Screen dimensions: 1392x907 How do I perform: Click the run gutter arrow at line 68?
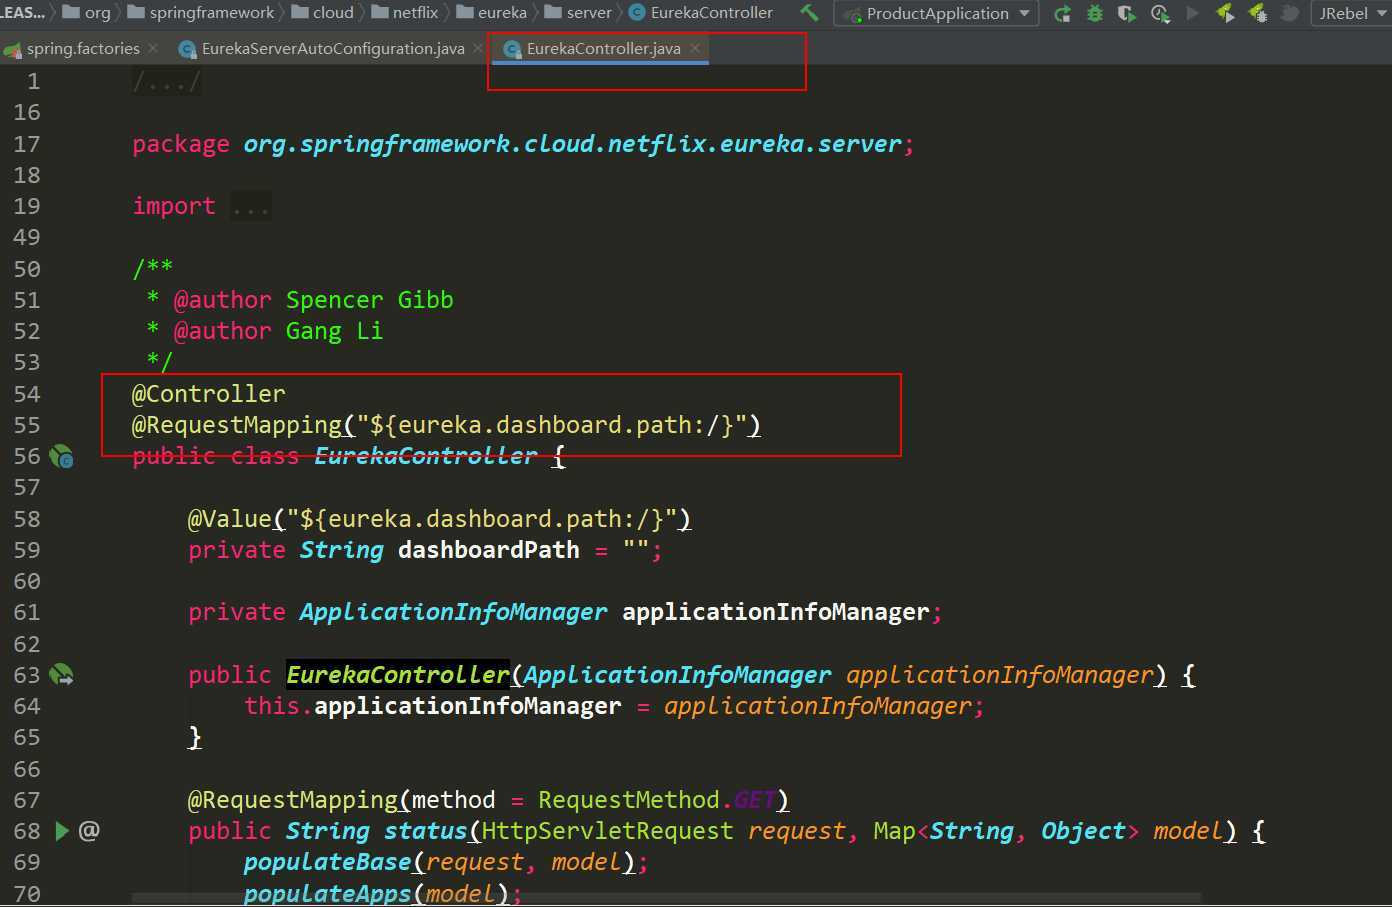[x=62, y=831]
